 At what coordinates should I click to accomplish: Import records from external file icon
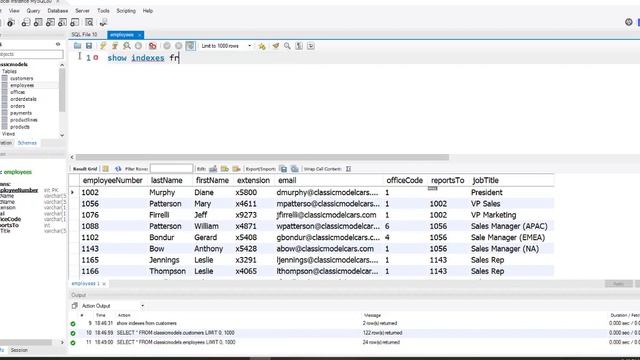coord(295,169)
